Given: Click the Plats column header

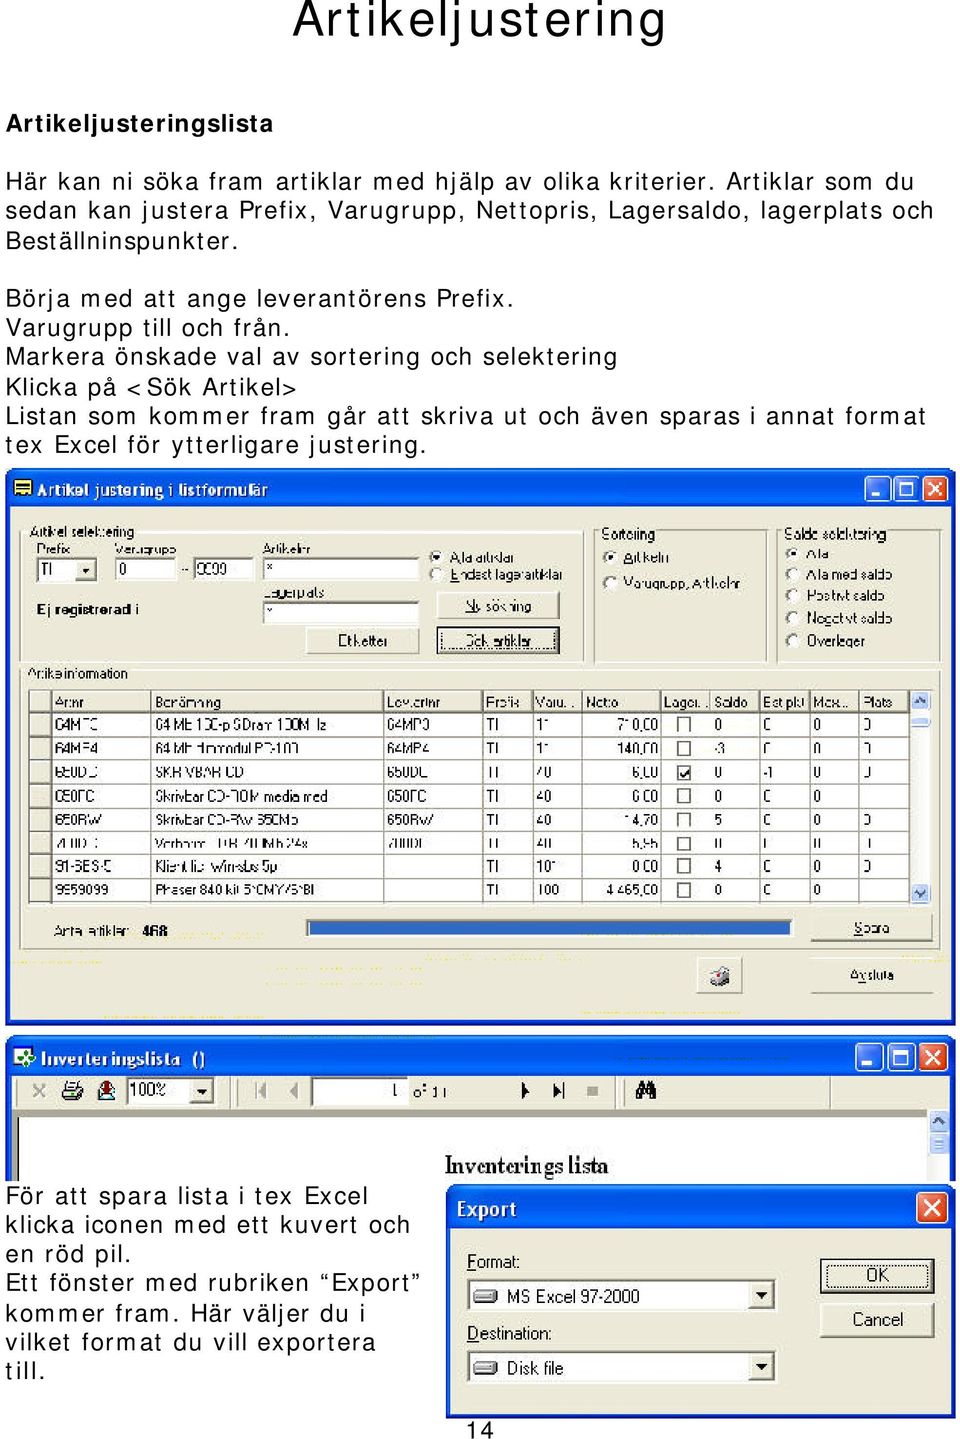Looking at the screenshot, I should click(x=884, y=702).
